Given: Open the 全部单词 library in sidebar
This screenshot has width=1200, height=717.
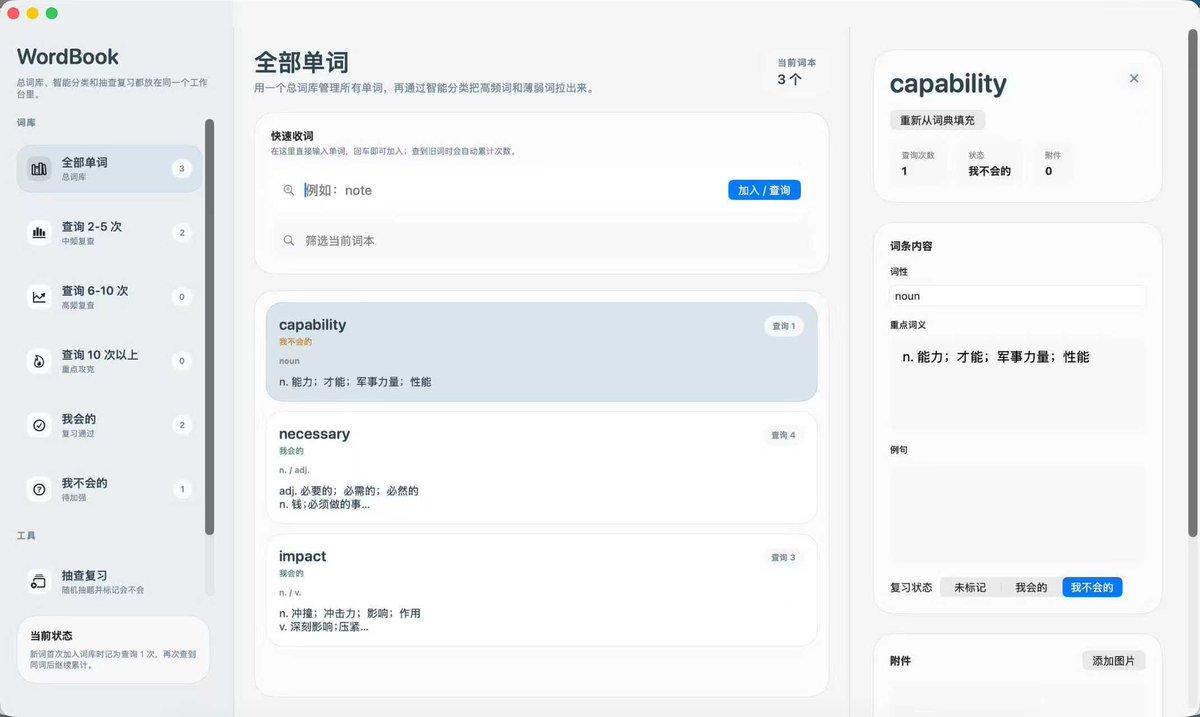Looking at the screenshot, I should [109, 169].
